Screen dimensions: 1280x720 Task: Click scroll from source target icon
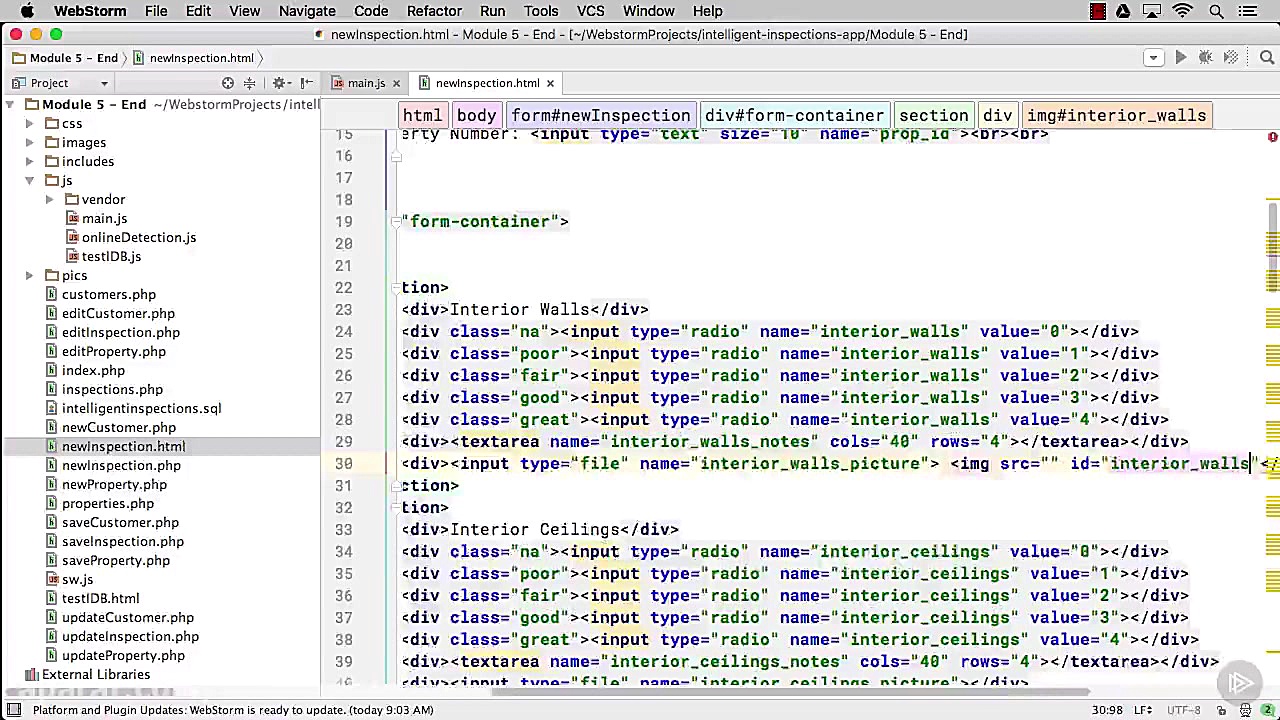[228, 83]
